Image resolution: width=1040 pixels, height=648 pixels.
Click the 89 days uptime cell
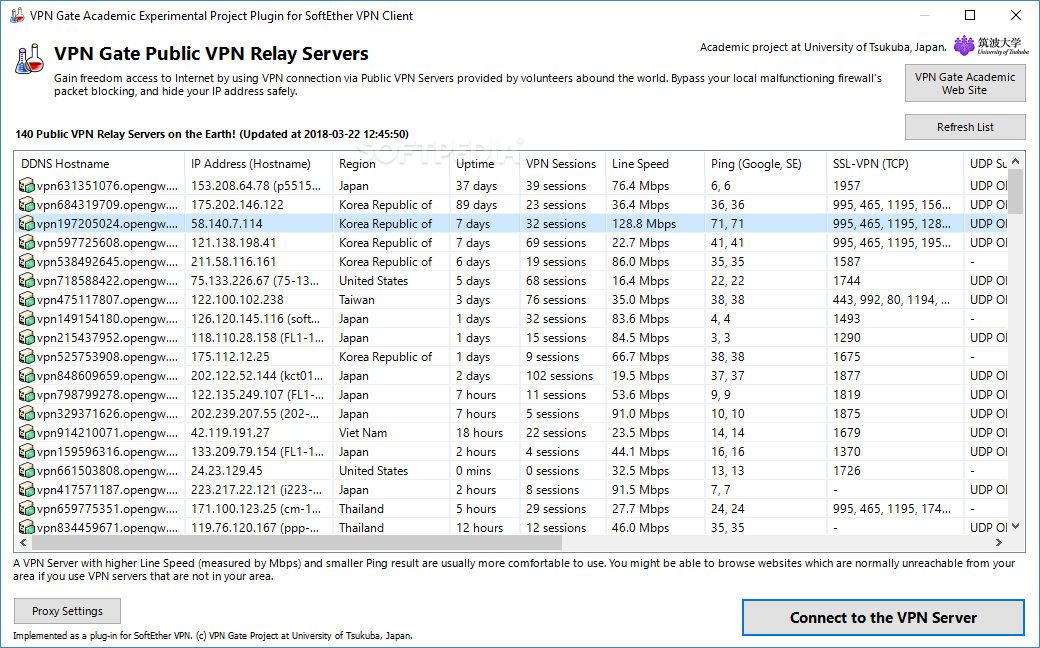click(x=476, y=205)
